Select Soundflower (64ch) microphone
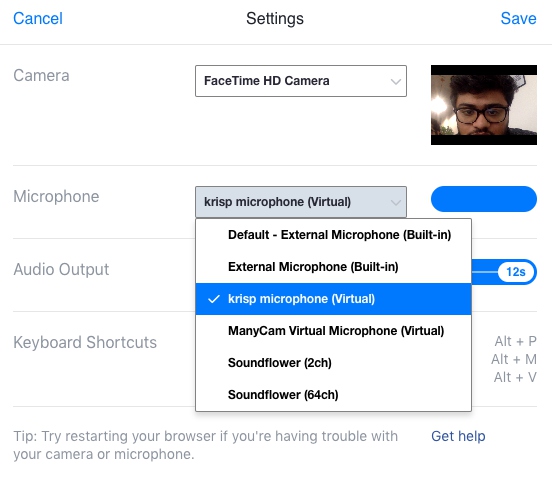Image resolution: width=552 pixels, height=477 pixels. tap(333, 395)
